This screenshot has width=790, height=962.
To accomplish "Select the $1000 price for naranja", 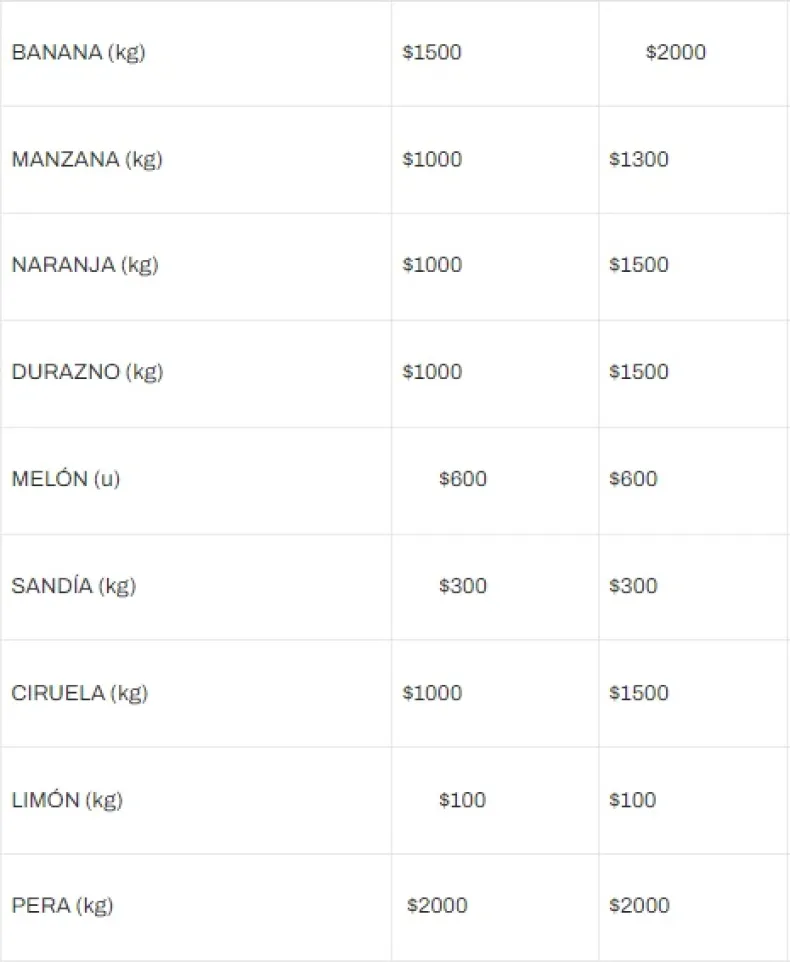I will [x=432, y=265].
